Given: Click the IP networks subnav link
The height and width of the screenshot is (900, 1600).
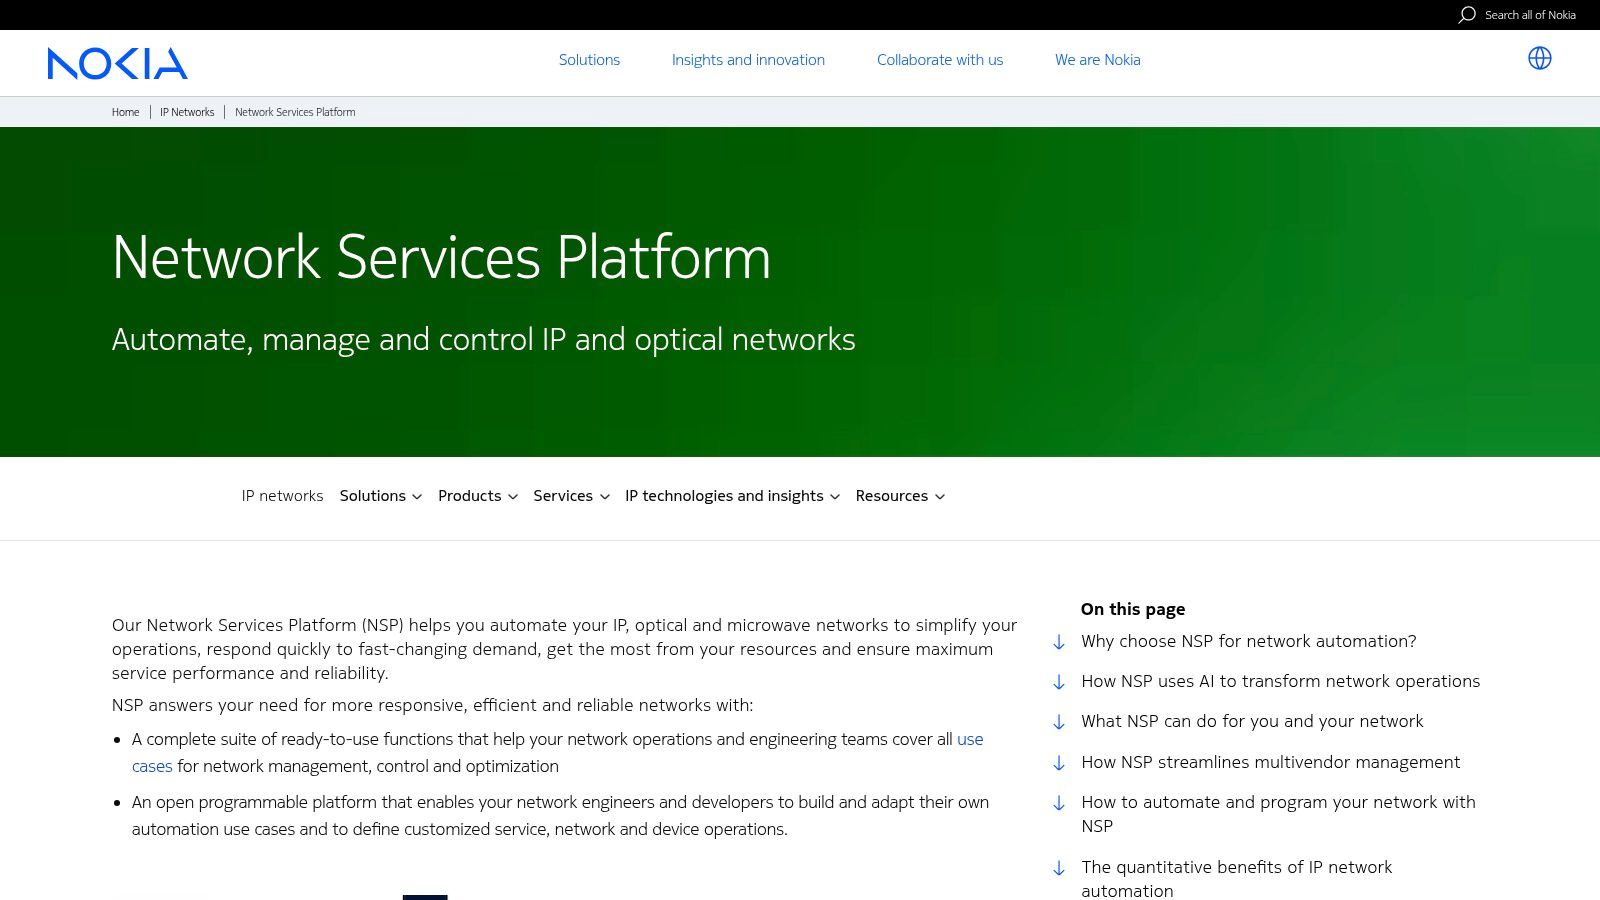Looking at the screenshot, I should click(282, 496).
